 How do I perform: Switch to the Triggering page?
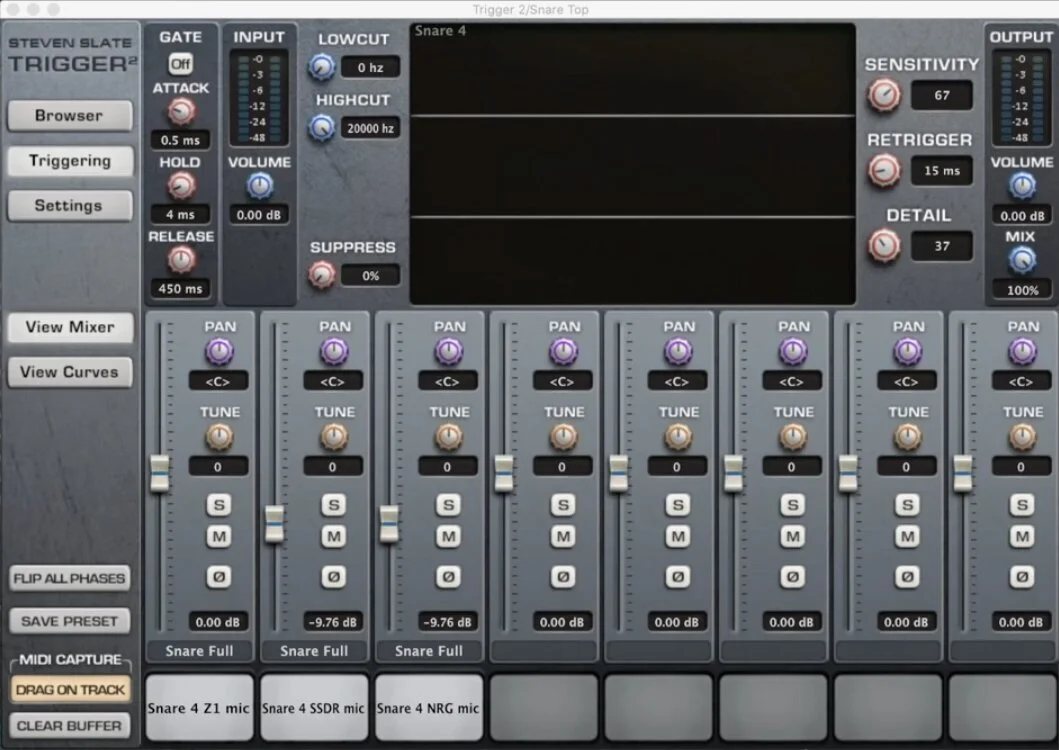point(70,161)
